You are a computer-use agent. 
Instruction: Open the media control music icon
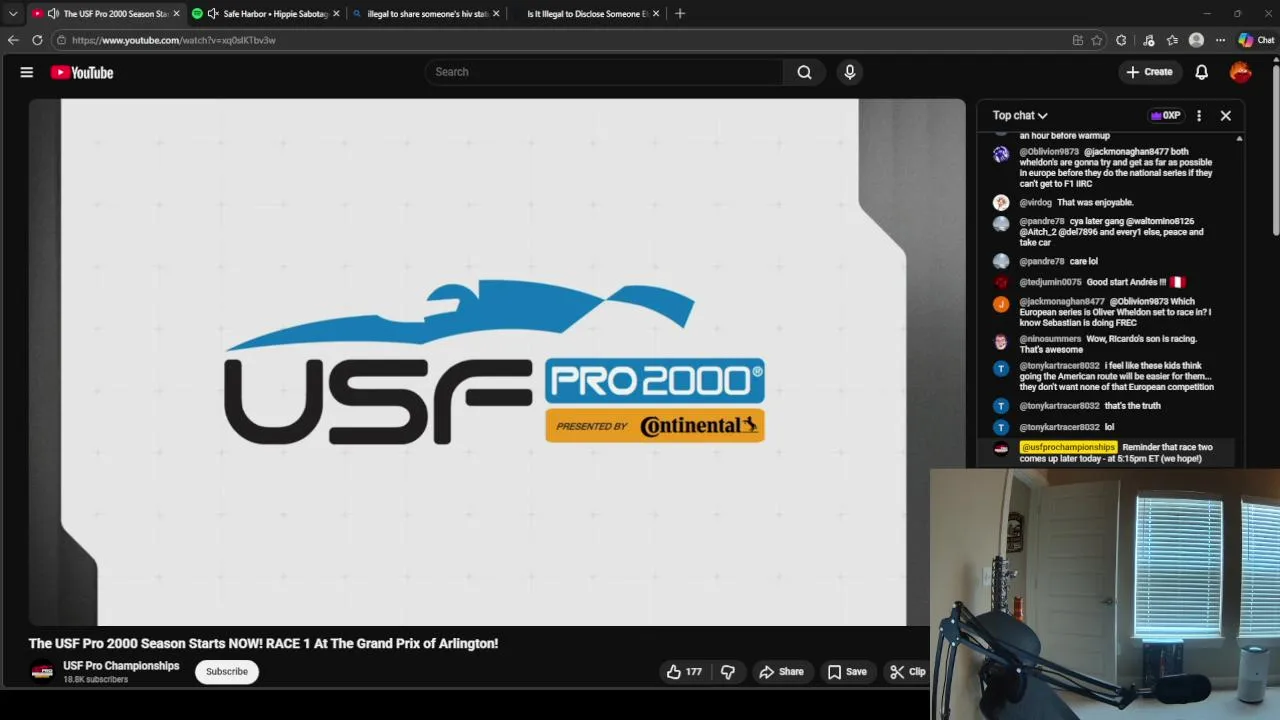coord(1149,40)
